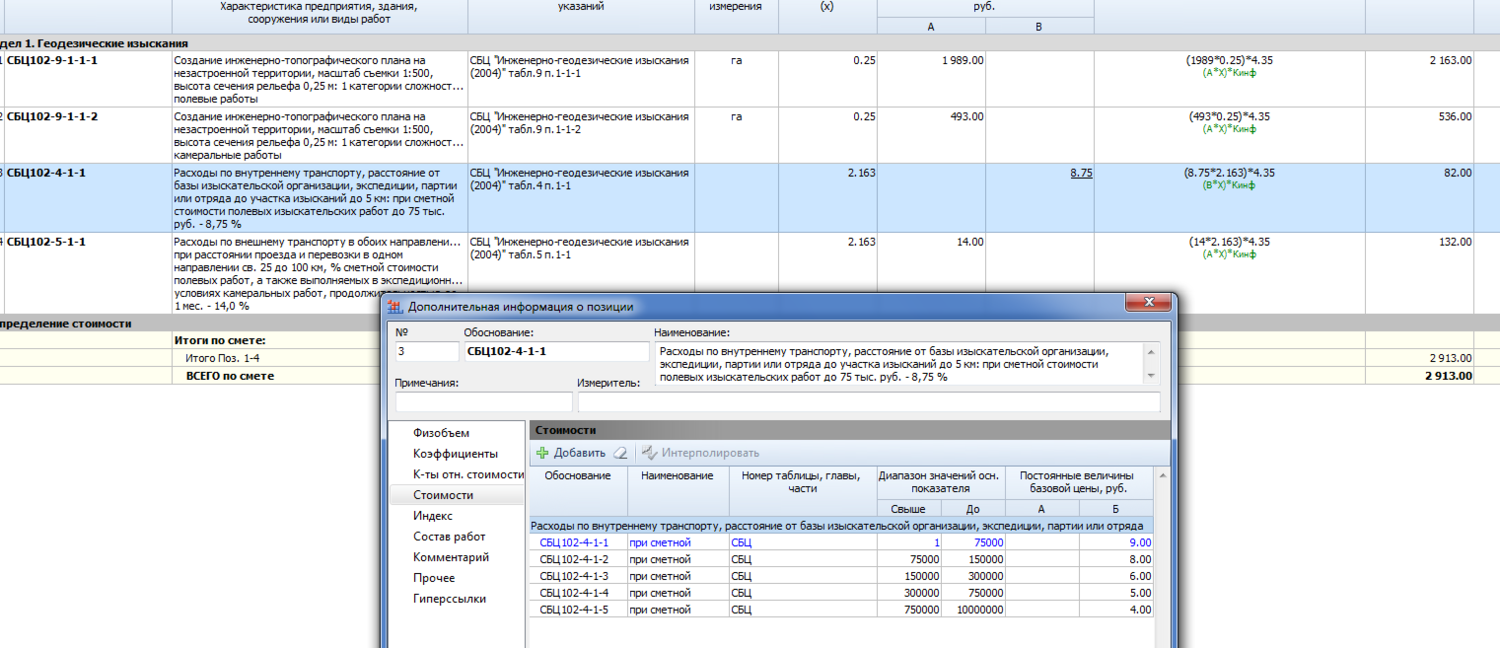The height and width of the screenshot is (648, 1500).
Task: Go to the Состав работ section
Action: [449, 537]
